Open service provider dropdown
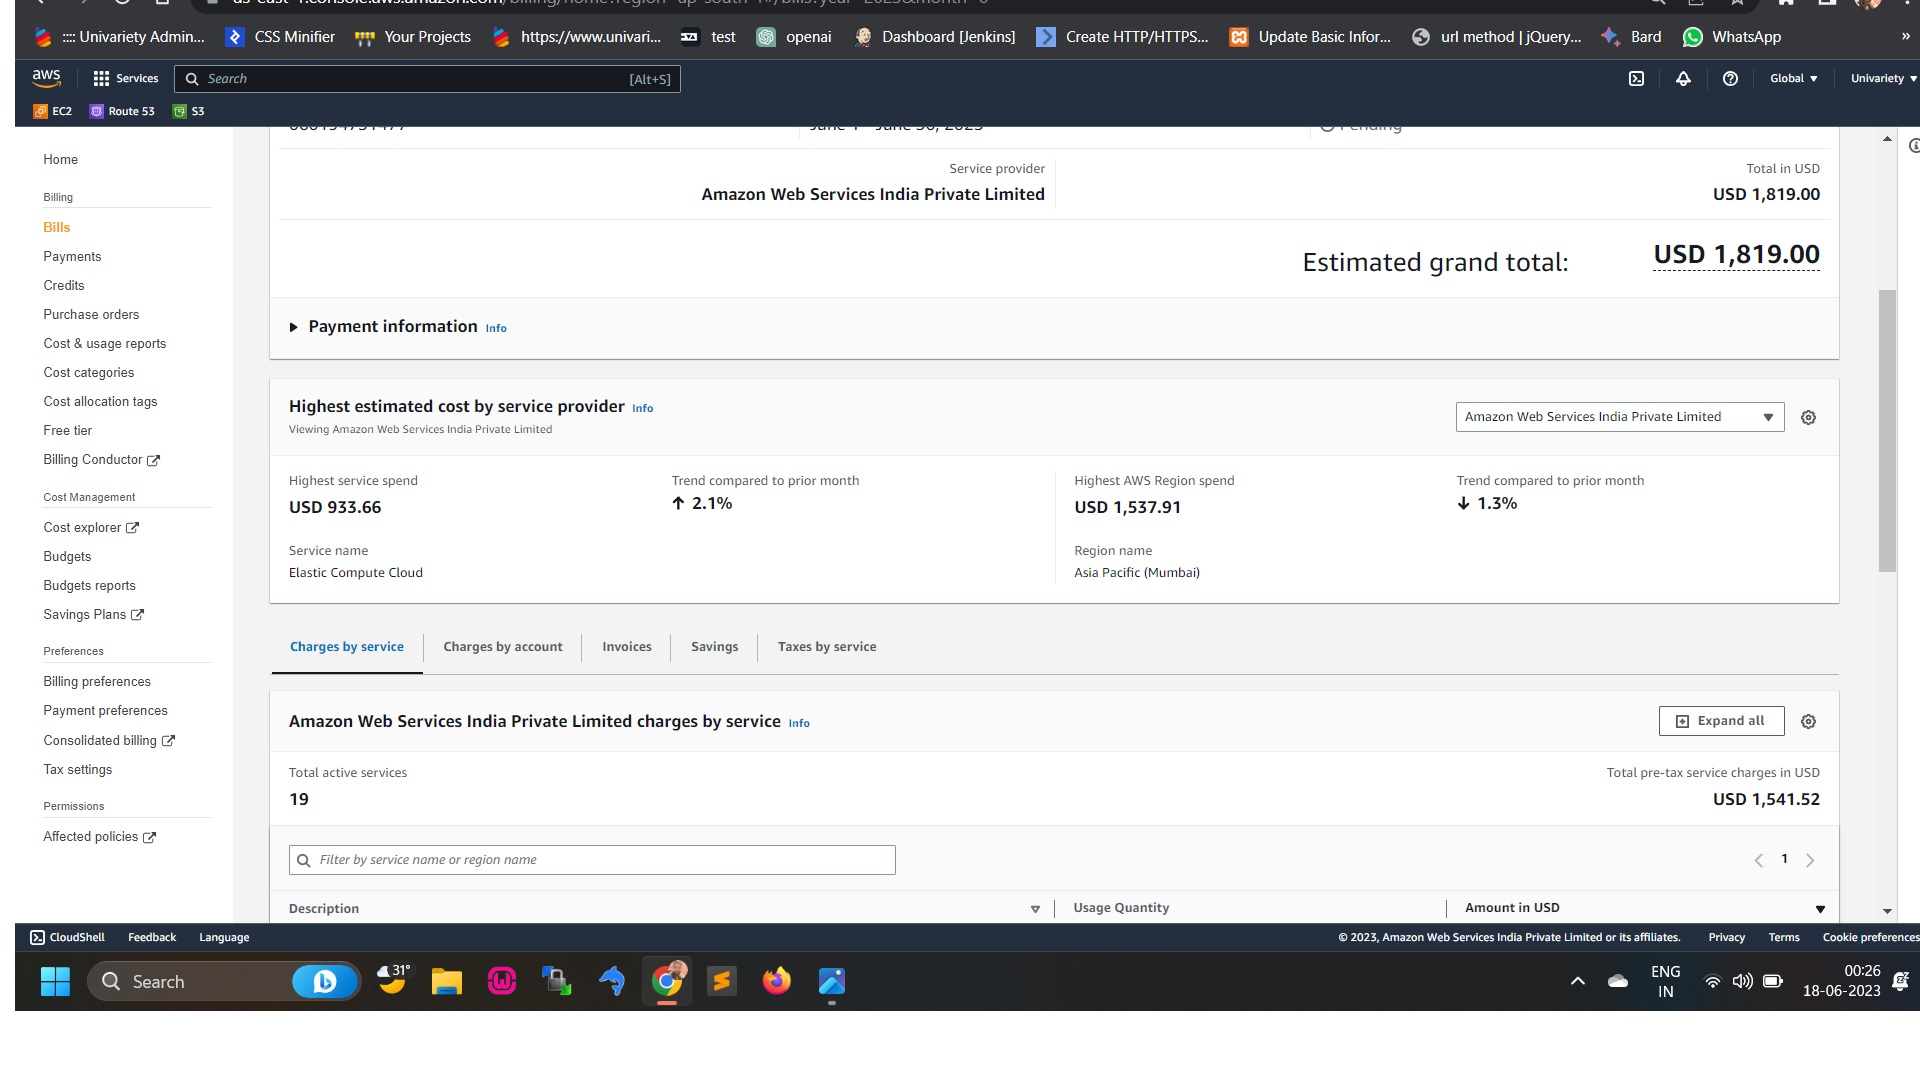The image size is (1920, 1080). [x=1619, y=417]
